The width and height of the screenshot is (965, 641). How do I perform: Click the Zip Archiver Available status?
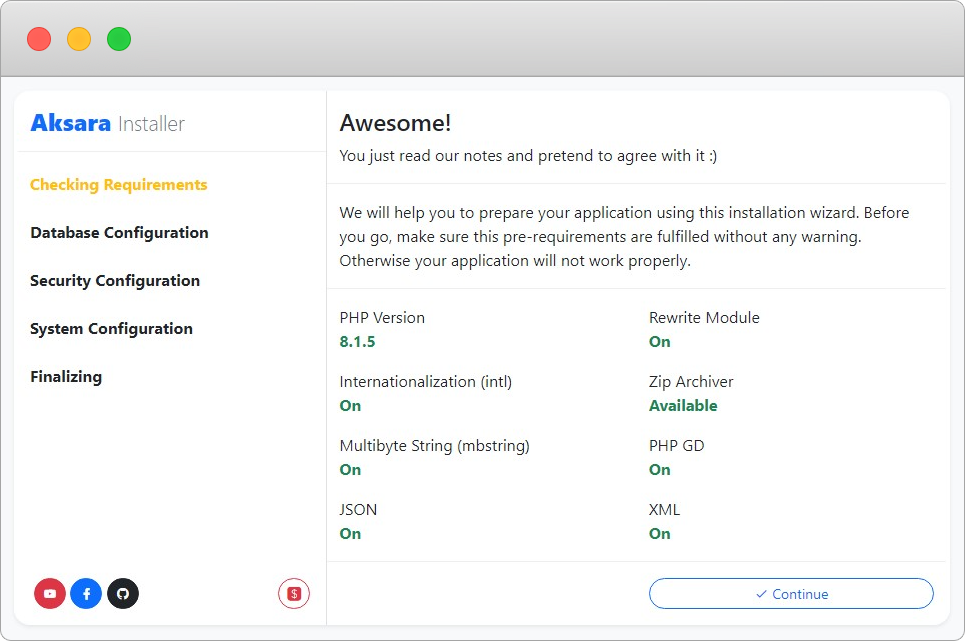(x=683, y=405)
